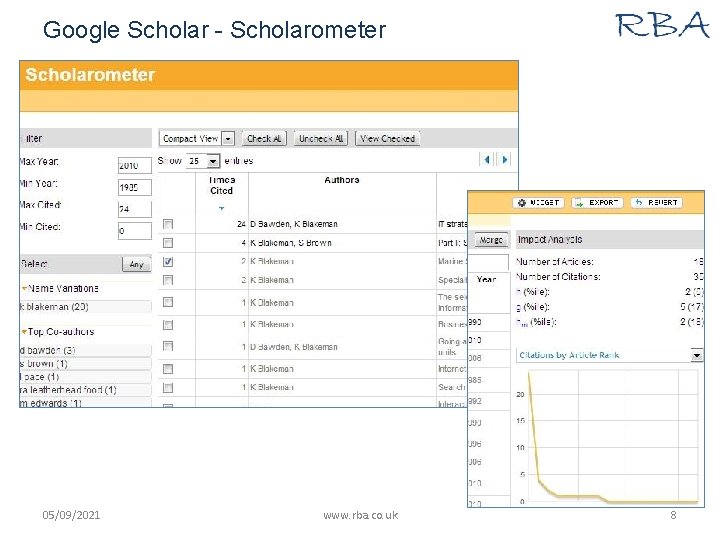Click the Min Year input field
This screenshot has height=540, width=720.
(135, 187)
